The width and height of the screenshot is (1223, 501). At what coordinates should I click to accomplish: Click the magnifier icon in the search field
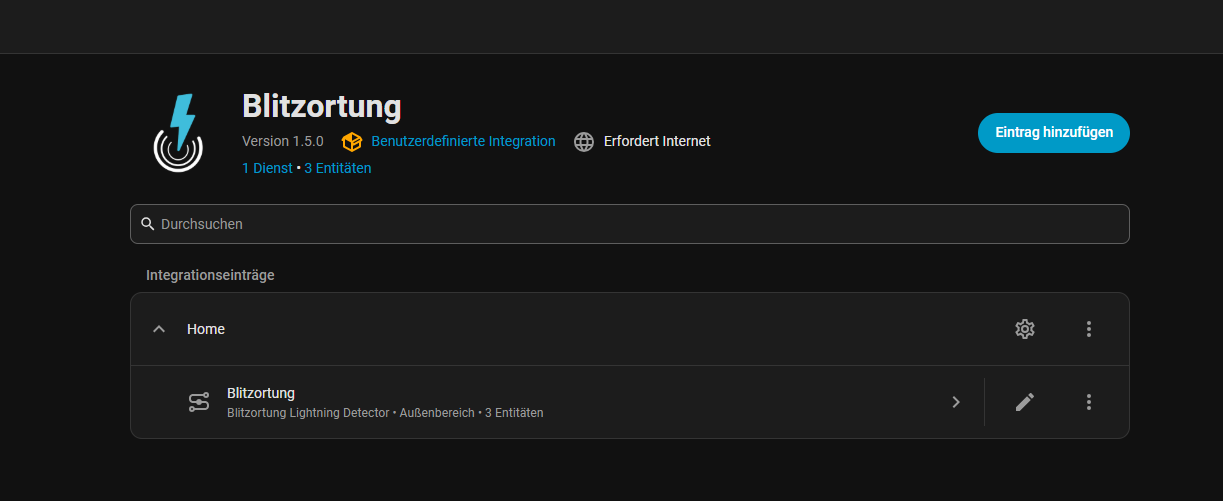pos(148,224)
